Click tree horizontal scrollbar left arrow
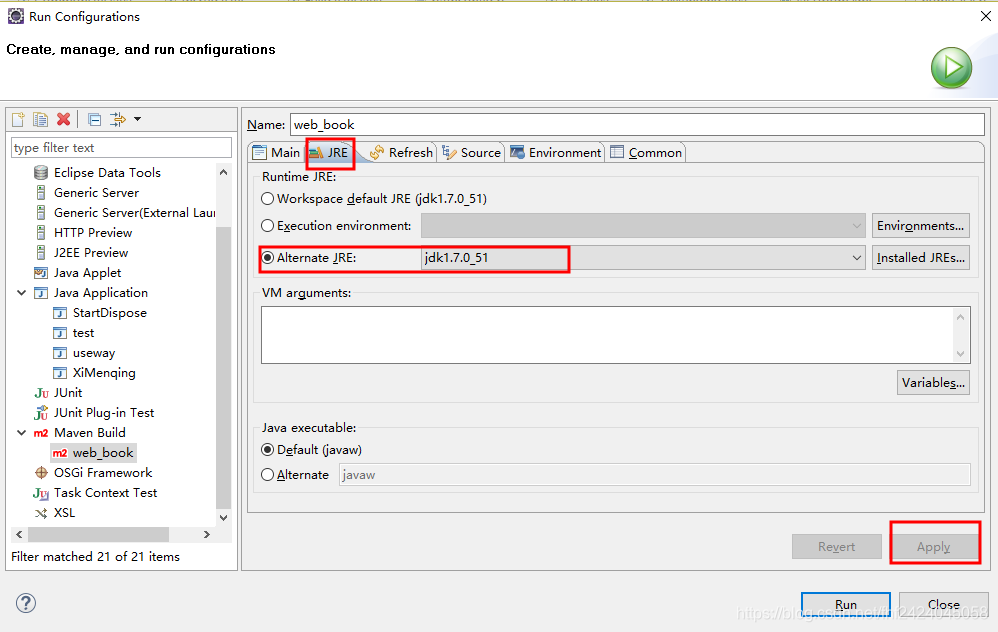This screenshot has width=998, height=632. point(19,535)
